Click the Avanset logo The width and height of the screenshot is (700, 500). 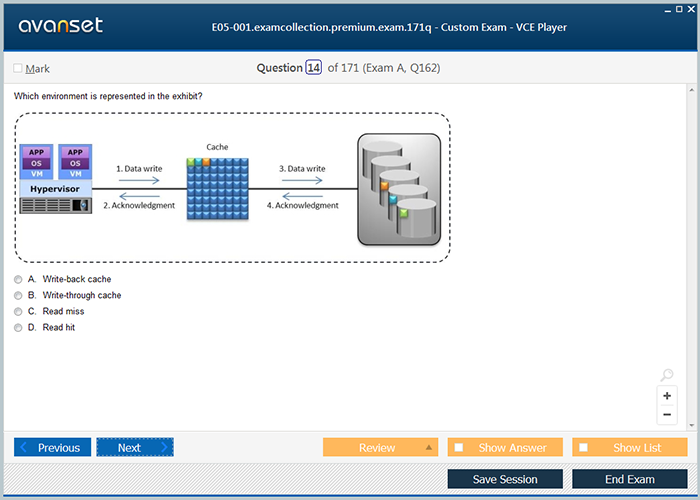coord(59,26)
